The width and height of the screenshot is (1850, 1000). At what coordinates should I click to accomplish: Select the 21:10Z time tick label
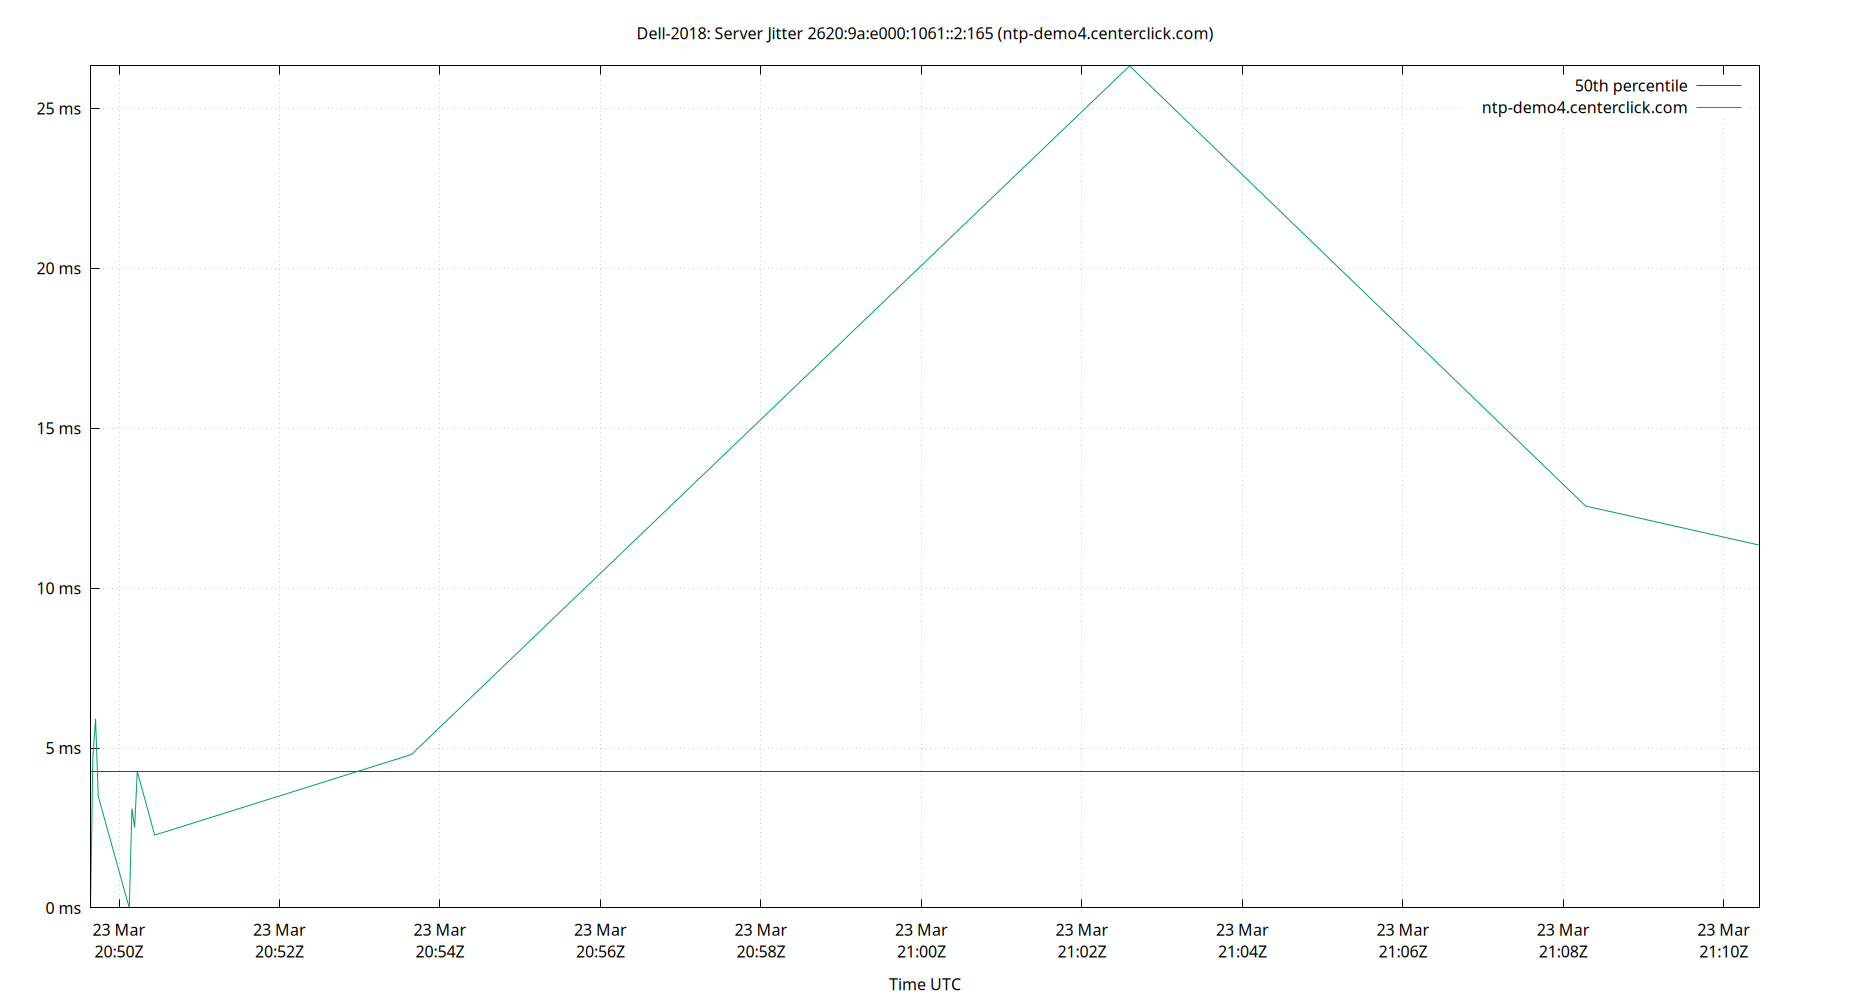click(x=1724, y=952)
